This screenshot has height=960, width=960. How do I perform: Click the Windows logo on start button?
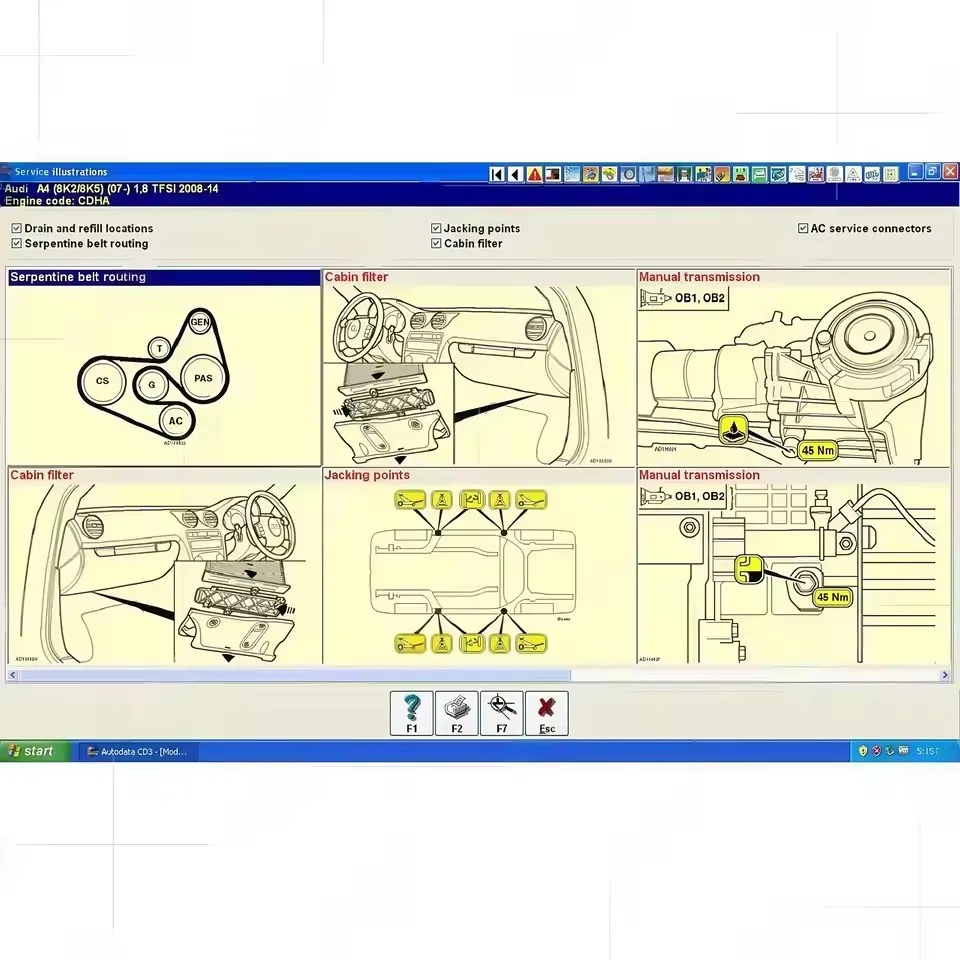13,751
